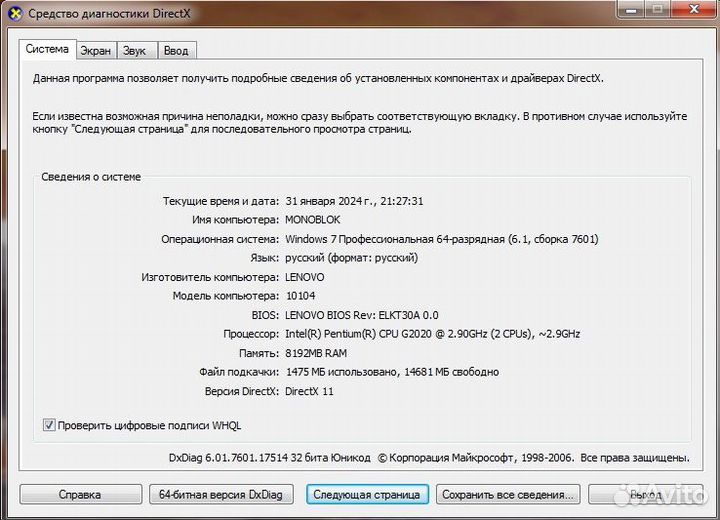Click the Имя компьютера label
720x520 pixels.
[x=235, y=220]
